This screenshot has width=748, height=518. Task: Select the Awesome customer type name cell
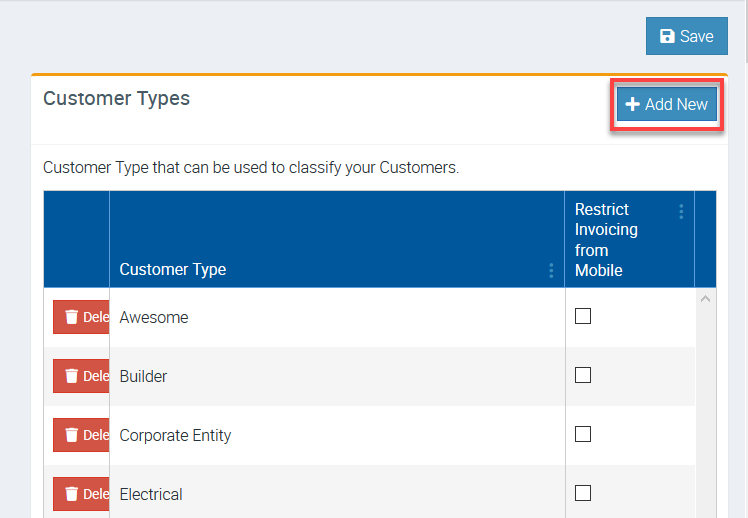[x=154, y=317]
